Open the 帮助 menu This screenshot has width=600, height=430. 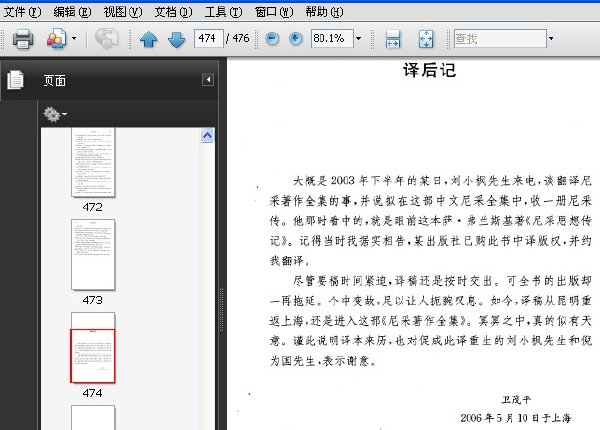click(324, 12)
